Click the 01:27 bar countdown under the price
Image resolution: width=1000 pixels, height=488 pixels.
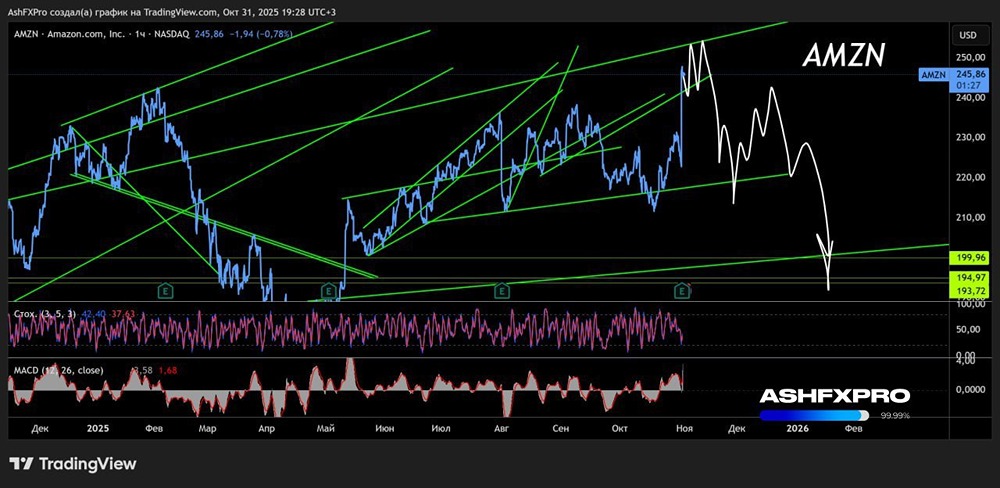968,84
